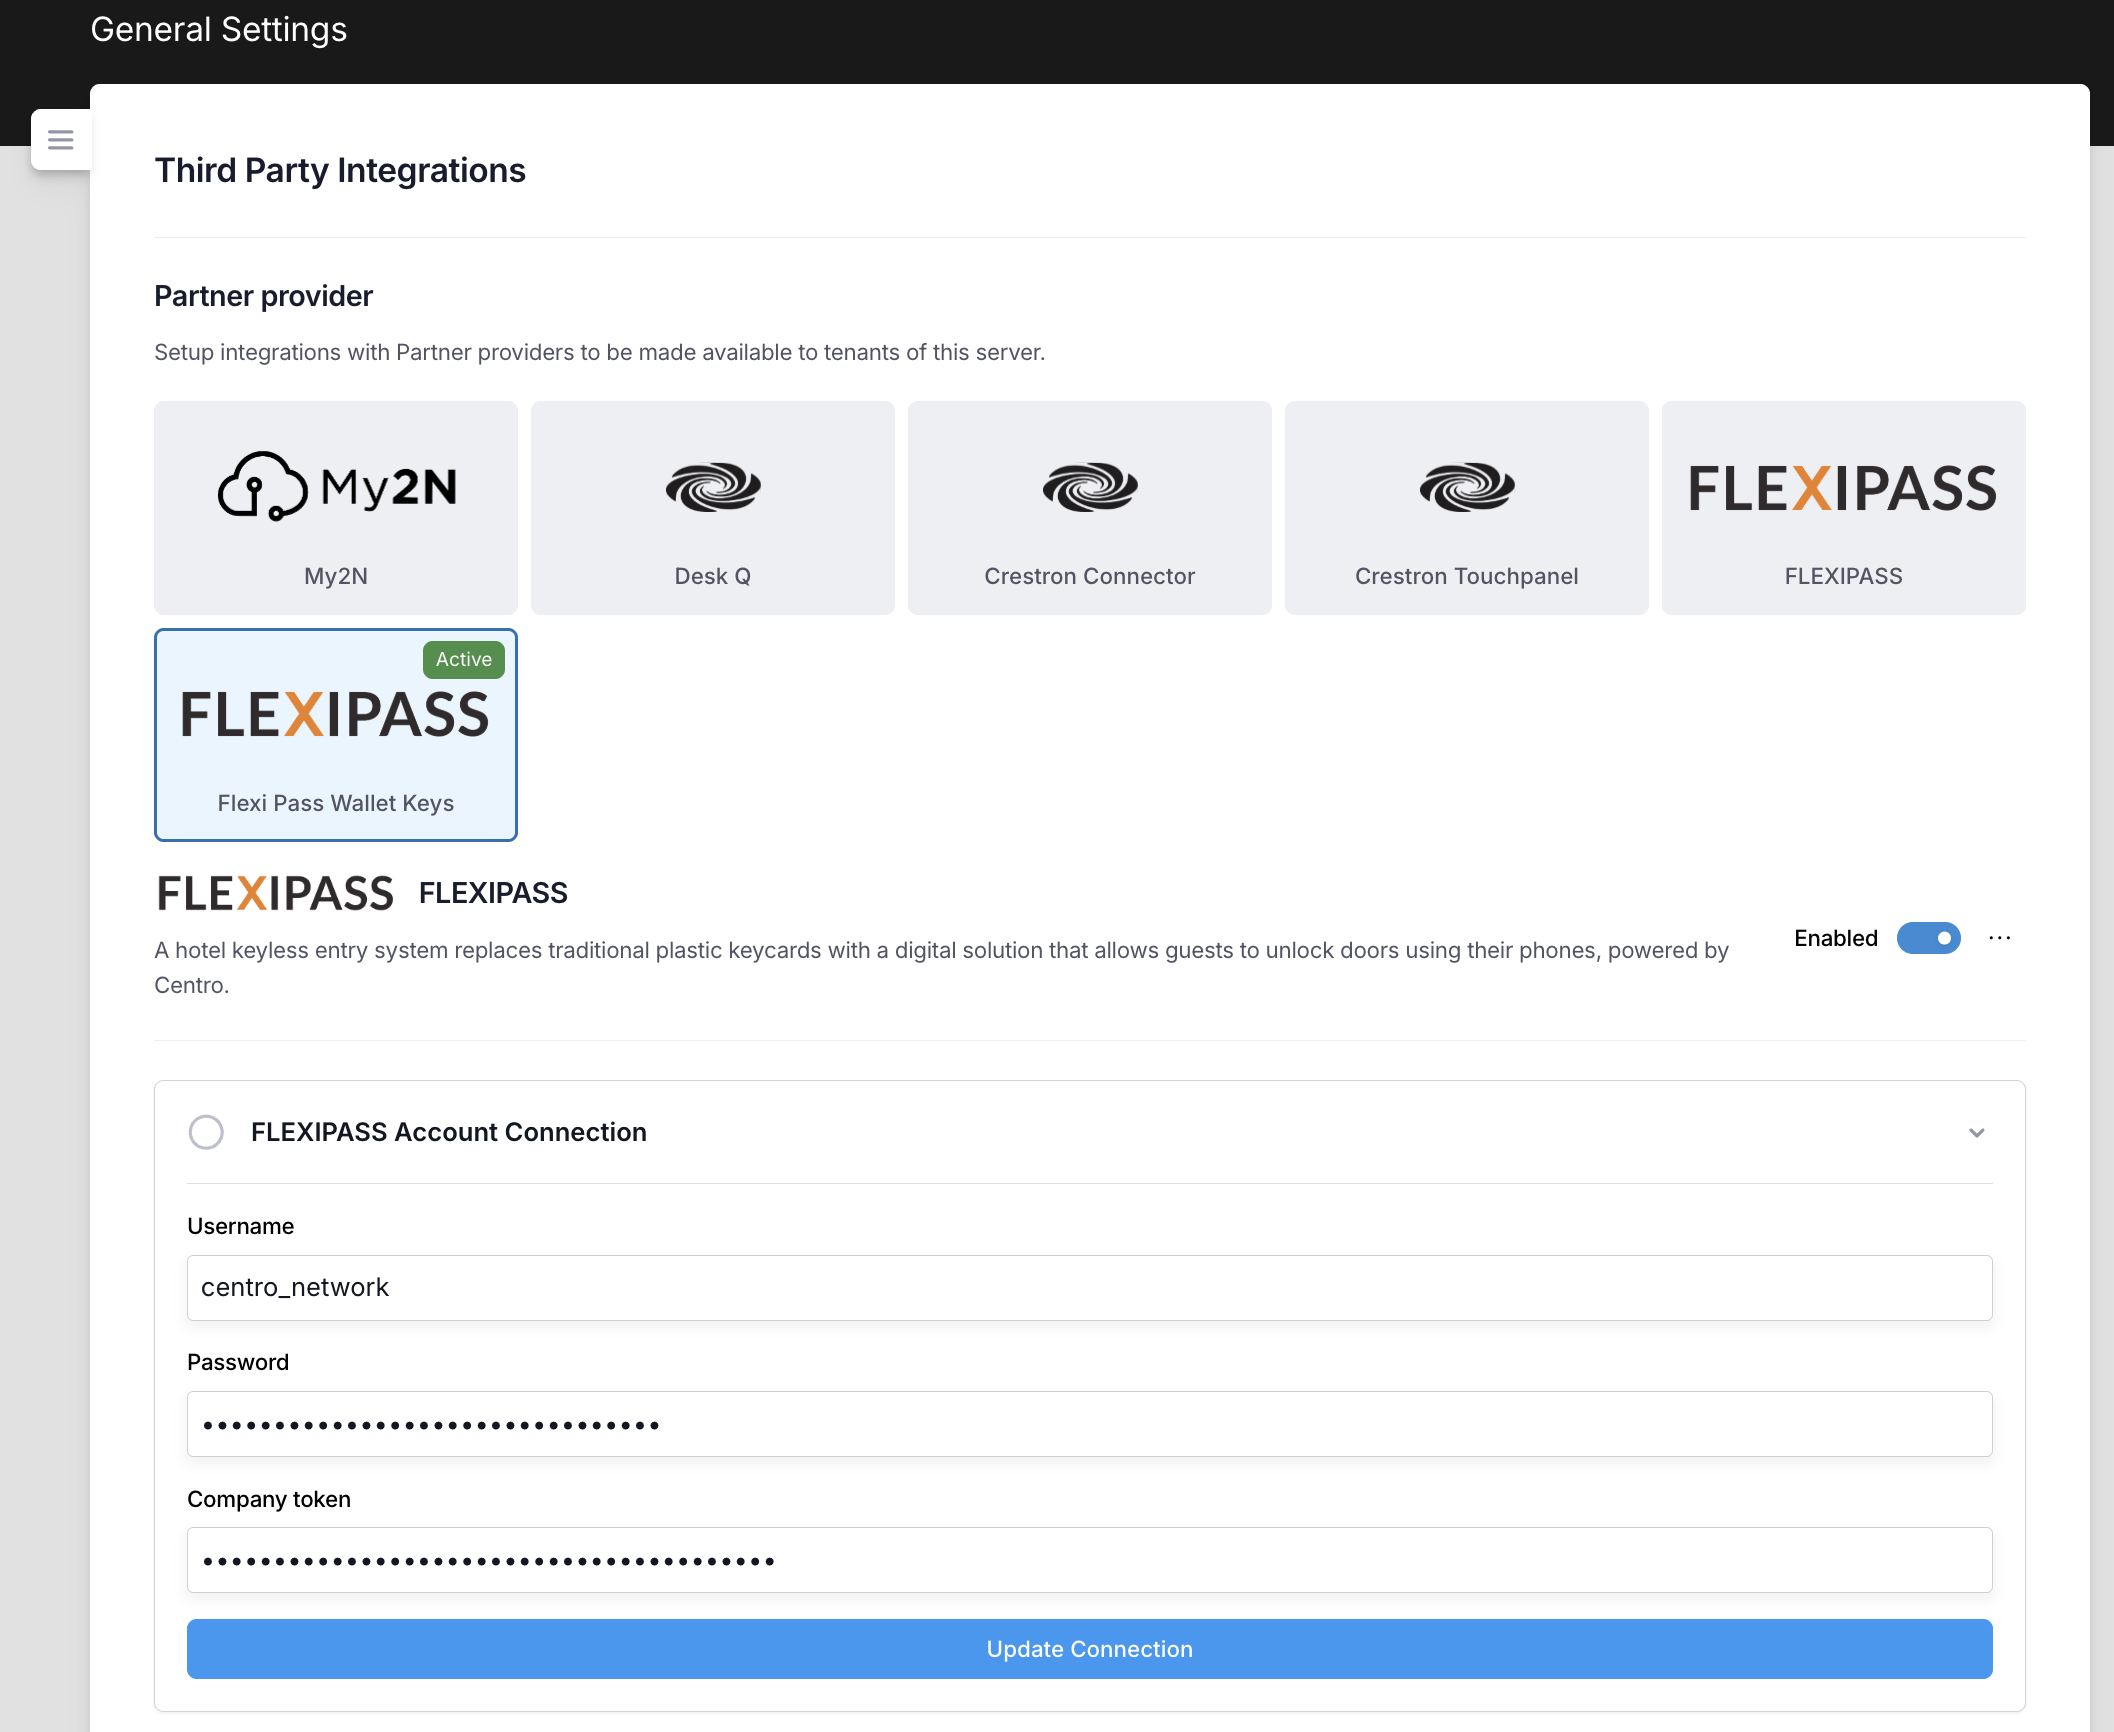The image size is (2114, 1732).
Task: Click the My2N cloud logo
Action: tap(337, 487)
